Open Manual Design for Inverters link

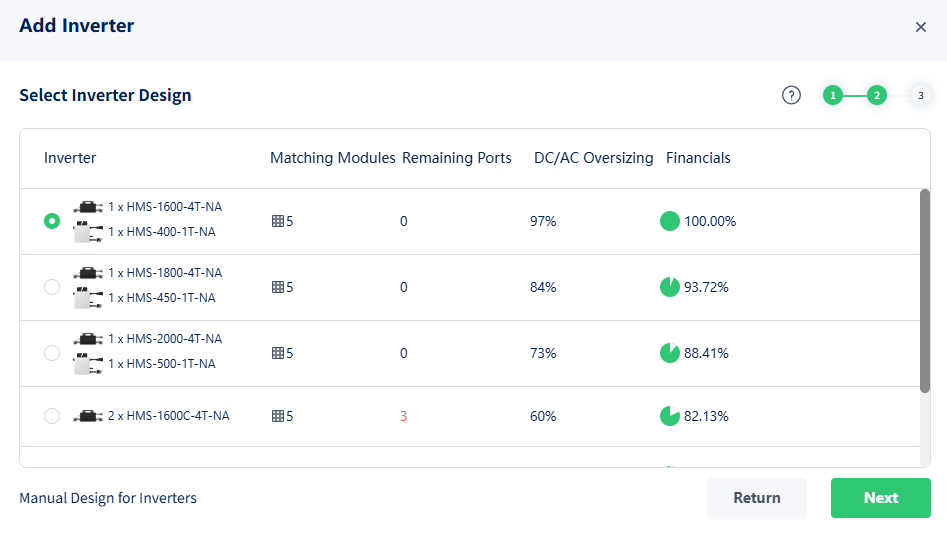pos(108,498)
